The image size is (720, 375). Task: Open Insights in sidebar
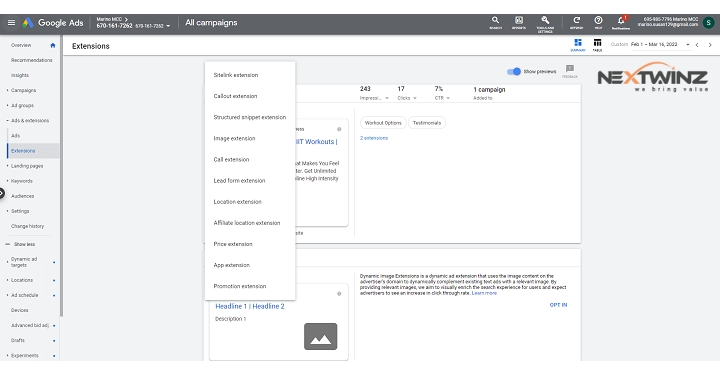[20, 75]
